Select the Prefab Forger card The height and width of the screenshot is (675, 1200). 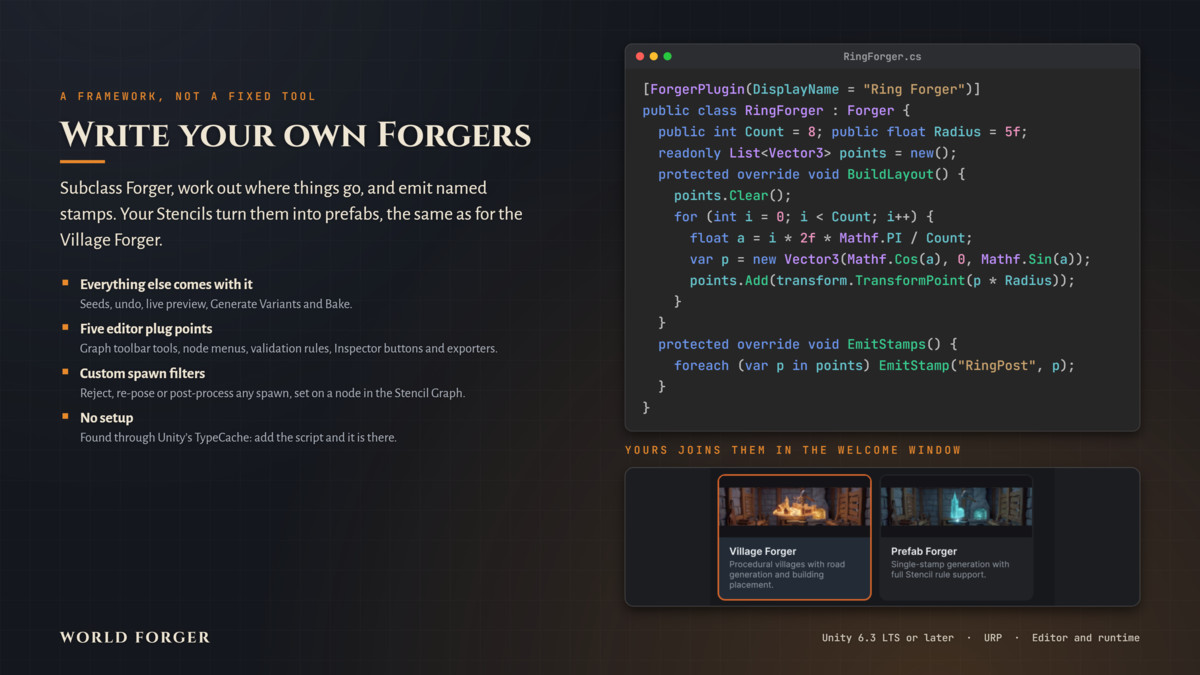tap(956, 537)
